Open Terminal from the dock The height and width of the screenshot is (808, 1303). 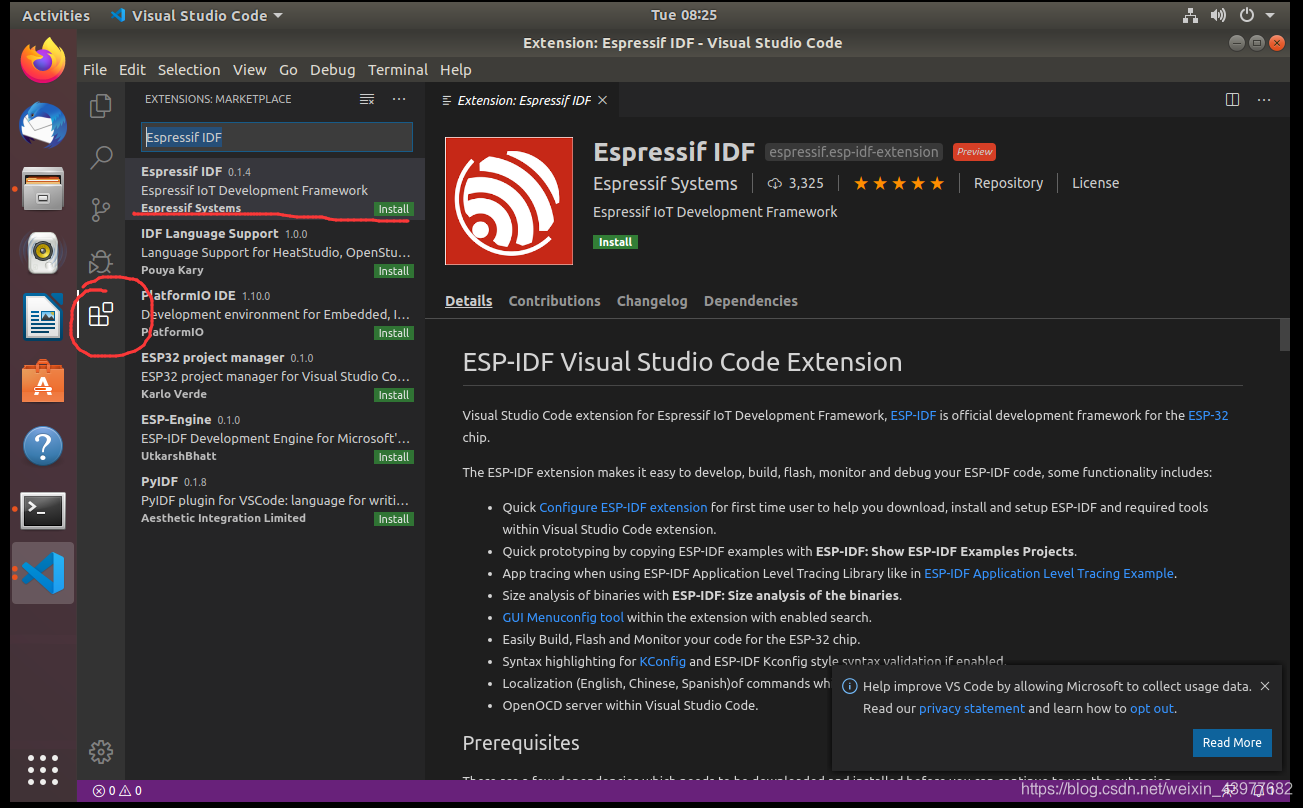coord(43,510)
